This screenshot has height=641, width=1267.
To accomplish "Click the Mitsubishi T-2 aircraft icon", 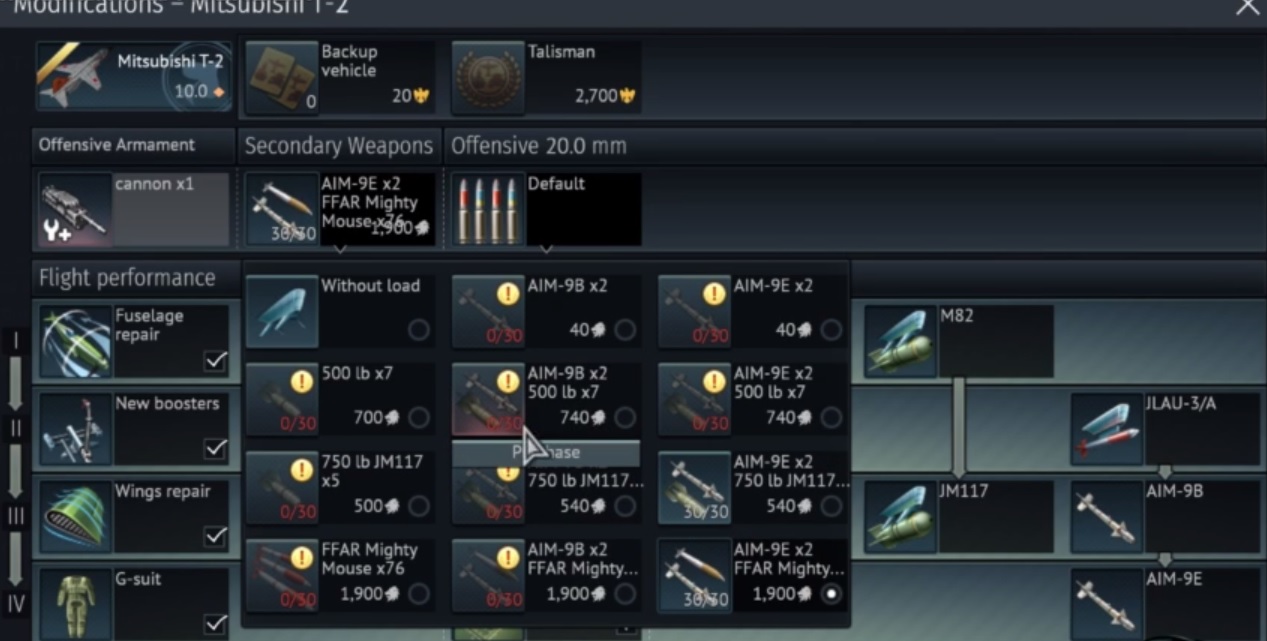I will click(74, 76).
